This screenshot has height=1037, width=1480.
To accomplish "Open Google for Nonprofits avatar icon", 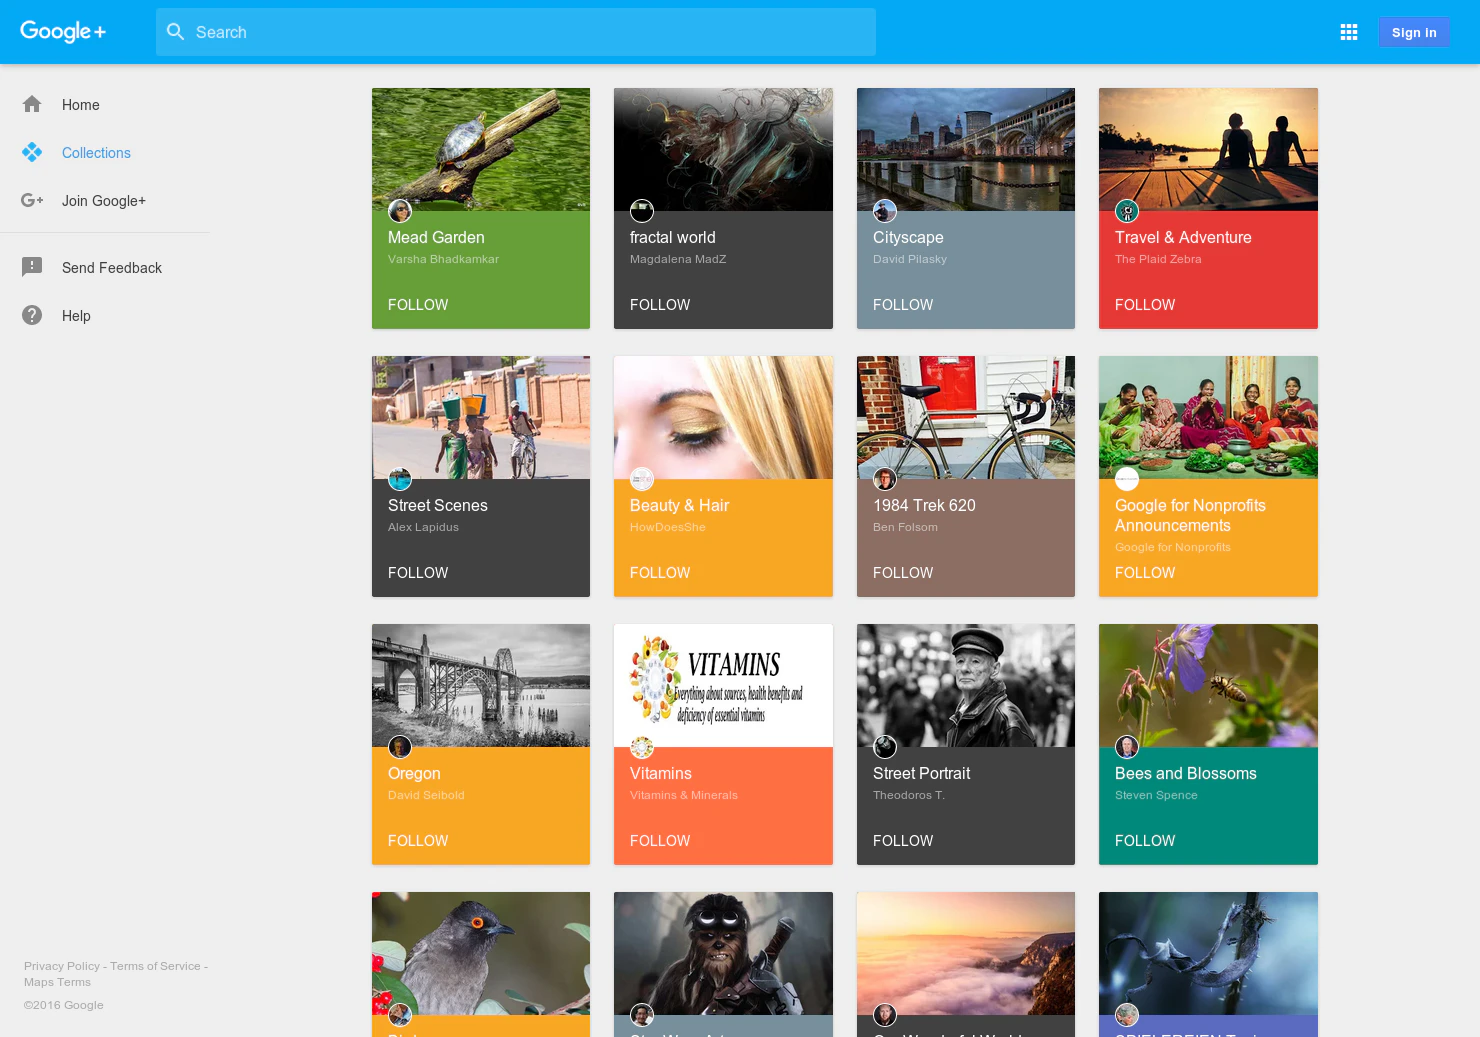I will point(1127,479).
